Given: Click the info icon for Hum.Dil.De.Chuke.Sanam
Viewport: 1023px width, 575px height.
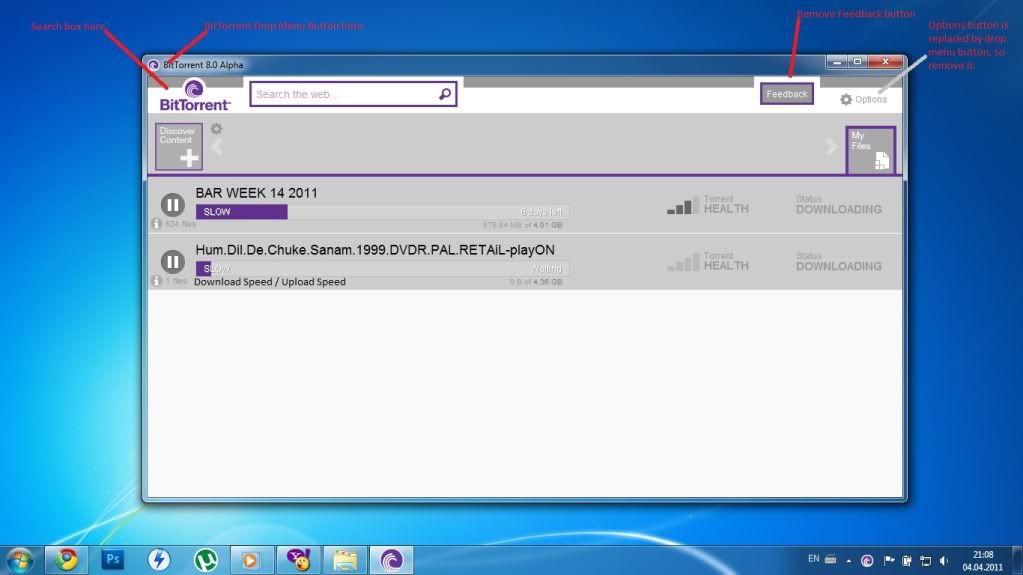Looking at the screenshot, I should coord(156,281).
